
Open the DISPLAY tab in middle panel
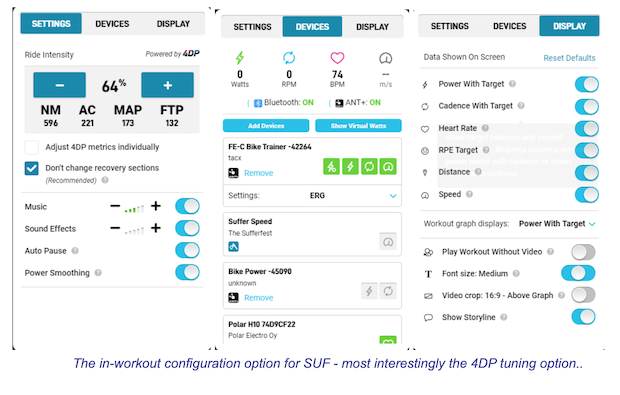pyautogui.click(x=372, y=27)
